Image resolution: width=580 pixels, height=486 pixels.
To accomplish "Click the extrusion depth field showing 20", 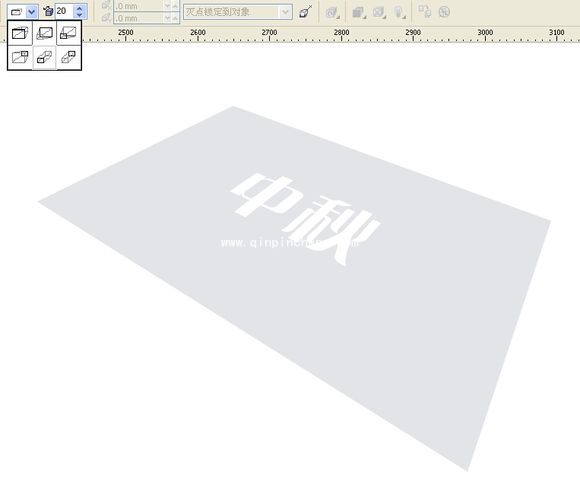I will (x=64, y=11).
